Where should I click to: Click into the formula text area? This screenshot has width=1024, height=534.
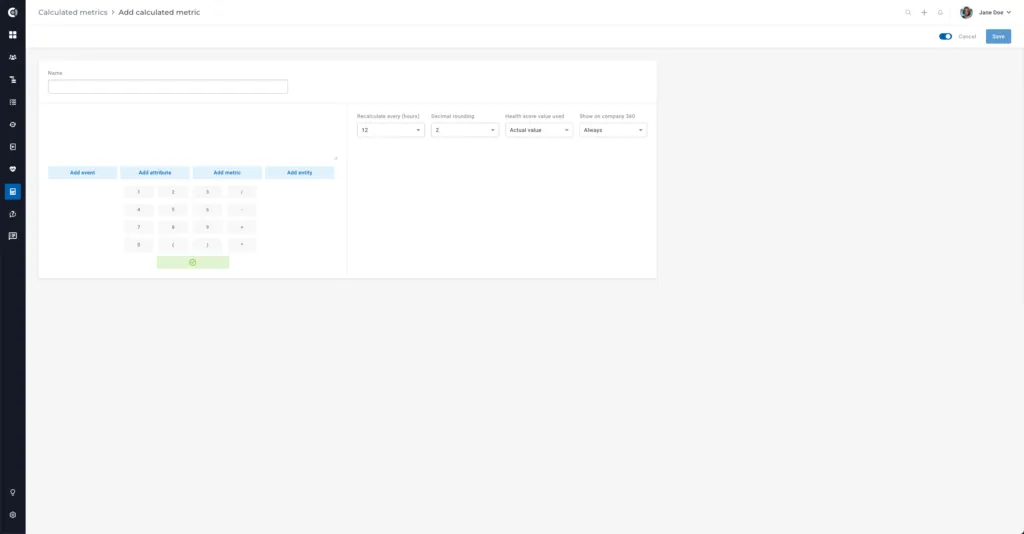(x=193, y=135)
